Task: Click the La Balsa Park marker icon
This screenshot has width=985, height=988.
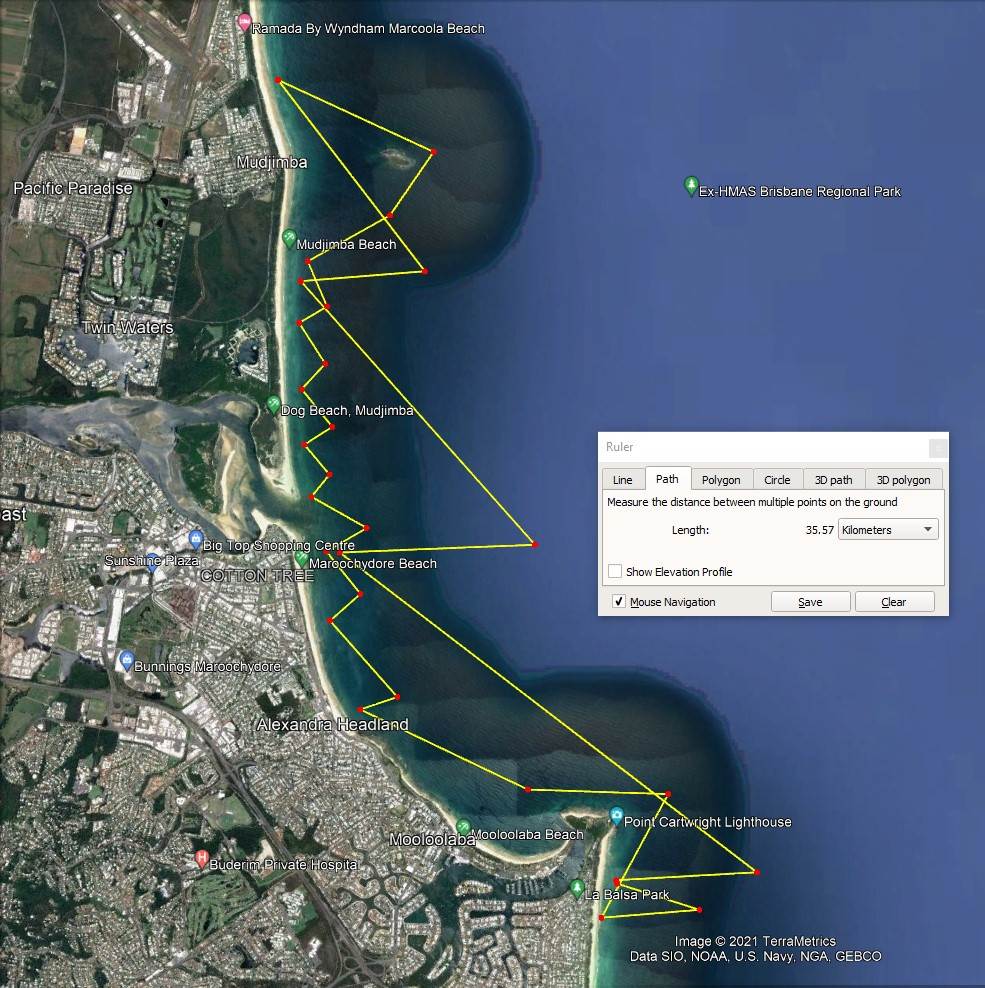Action: 577,888
